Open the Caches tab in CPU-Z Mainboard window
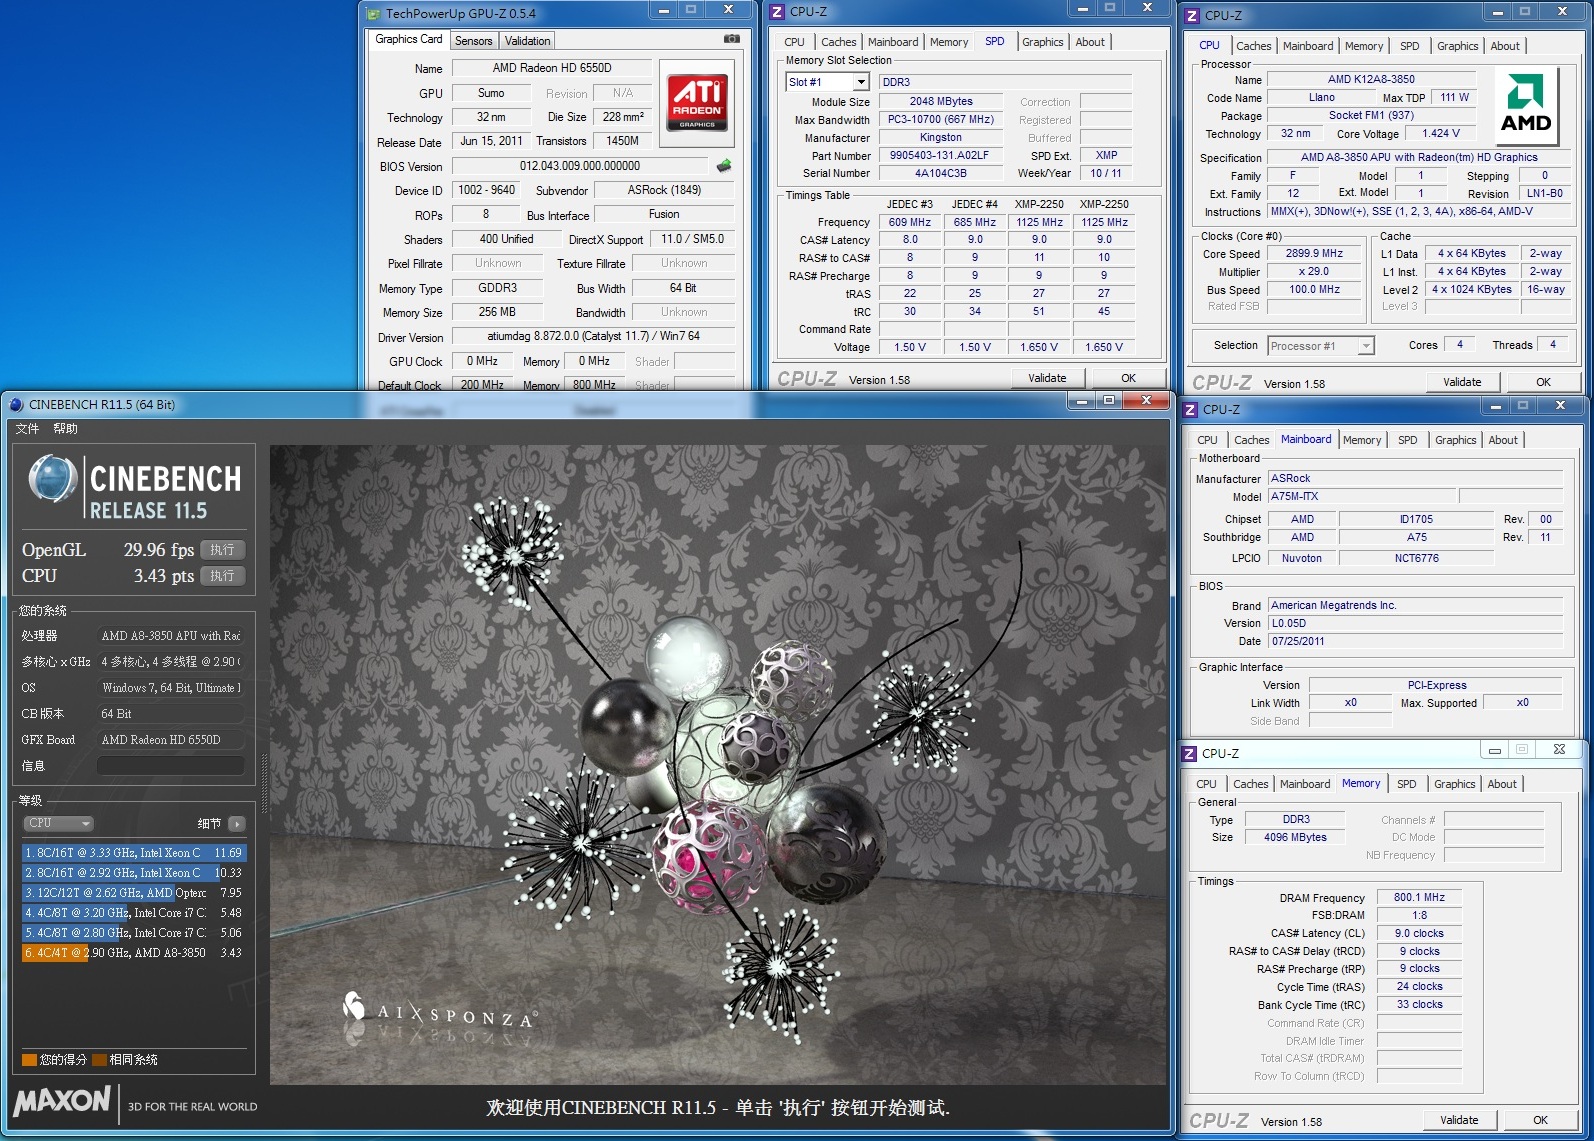This screenshot has width=1594, height=1141. (x=1250, y=440)
